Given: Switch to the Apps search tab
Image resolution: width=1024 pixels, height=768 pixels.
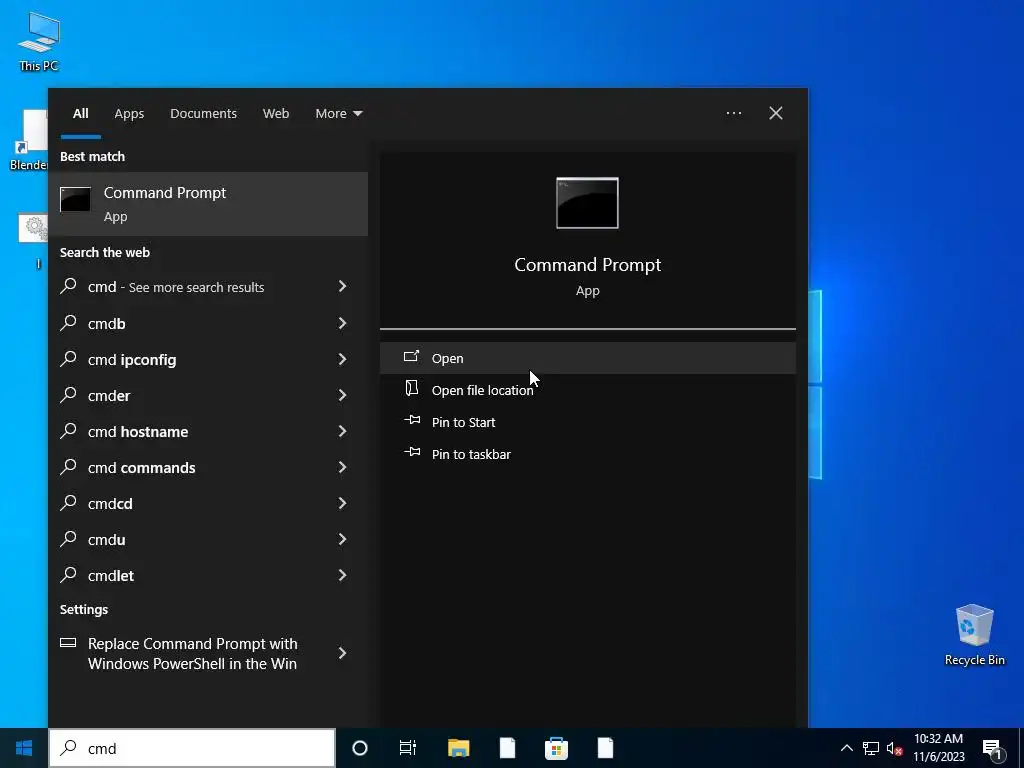Looking at the screenshot, I should point(129,114).
